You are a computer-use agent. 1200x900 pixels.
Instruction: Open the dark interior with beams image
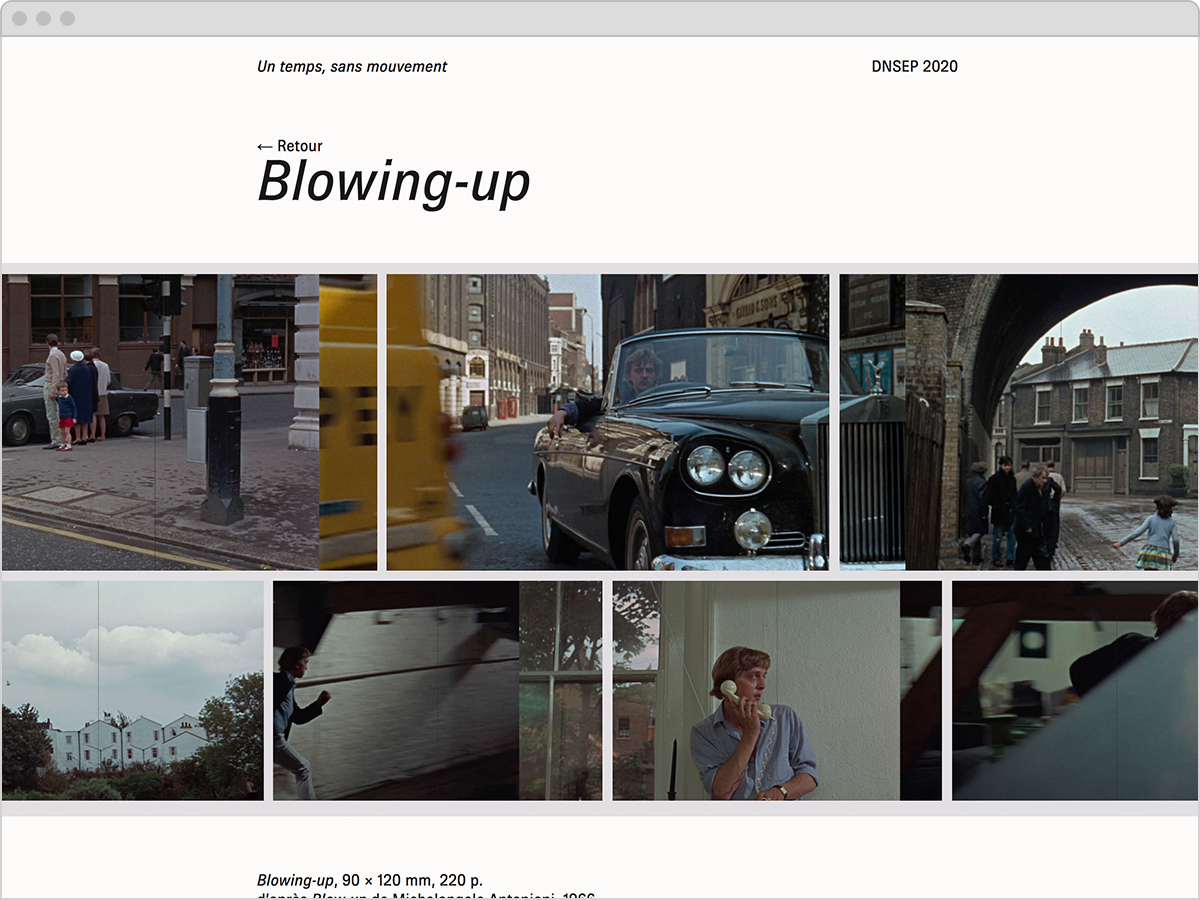(x=1075, y=691)
